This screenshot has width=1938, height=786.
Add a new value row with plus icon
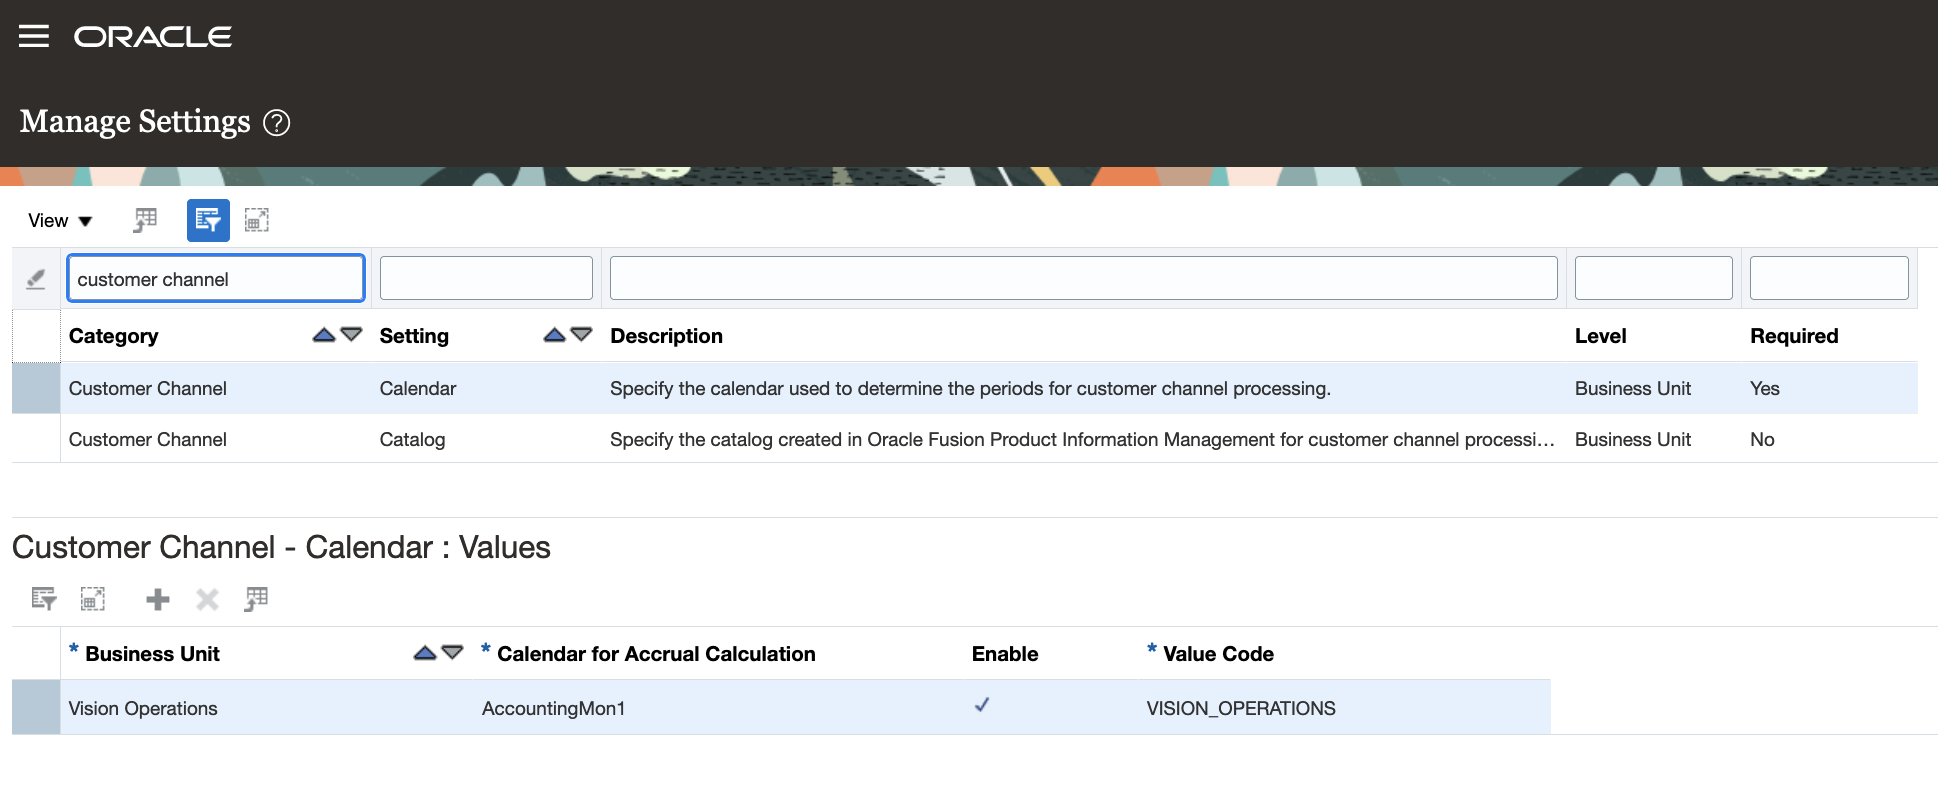click(158, 599)
